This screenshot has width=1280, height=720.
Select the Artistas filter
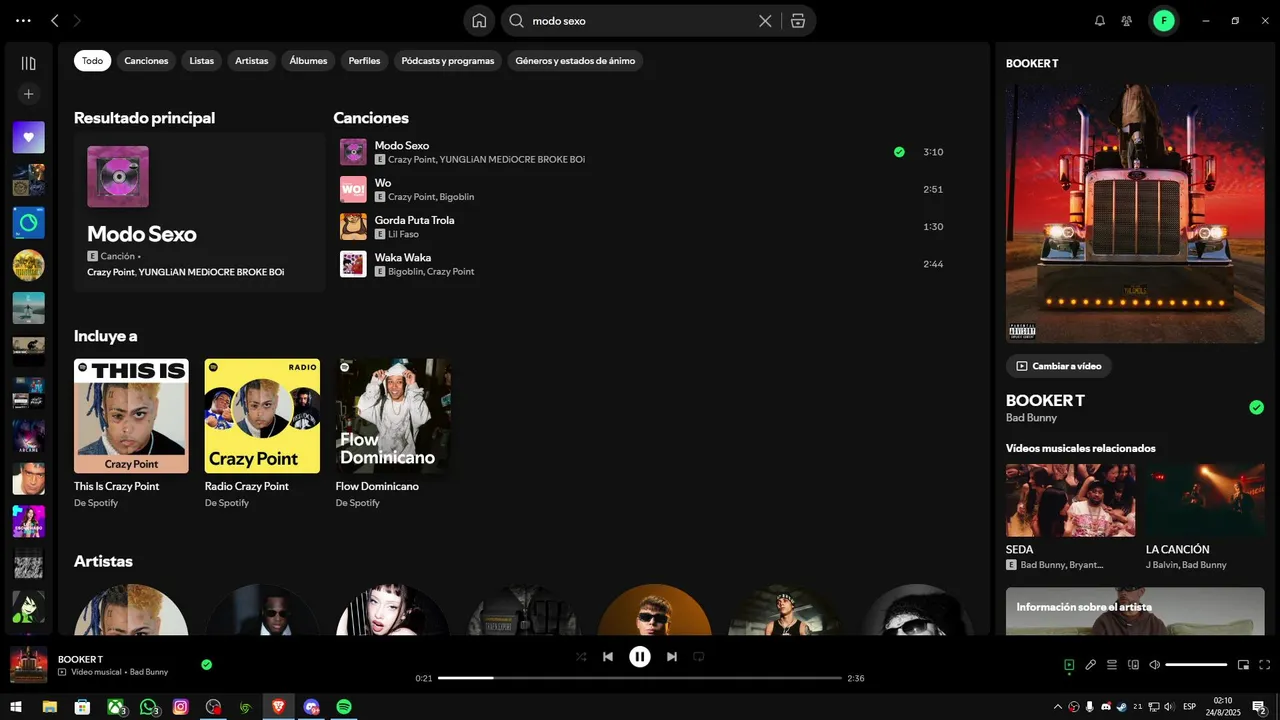coord(252,61)
